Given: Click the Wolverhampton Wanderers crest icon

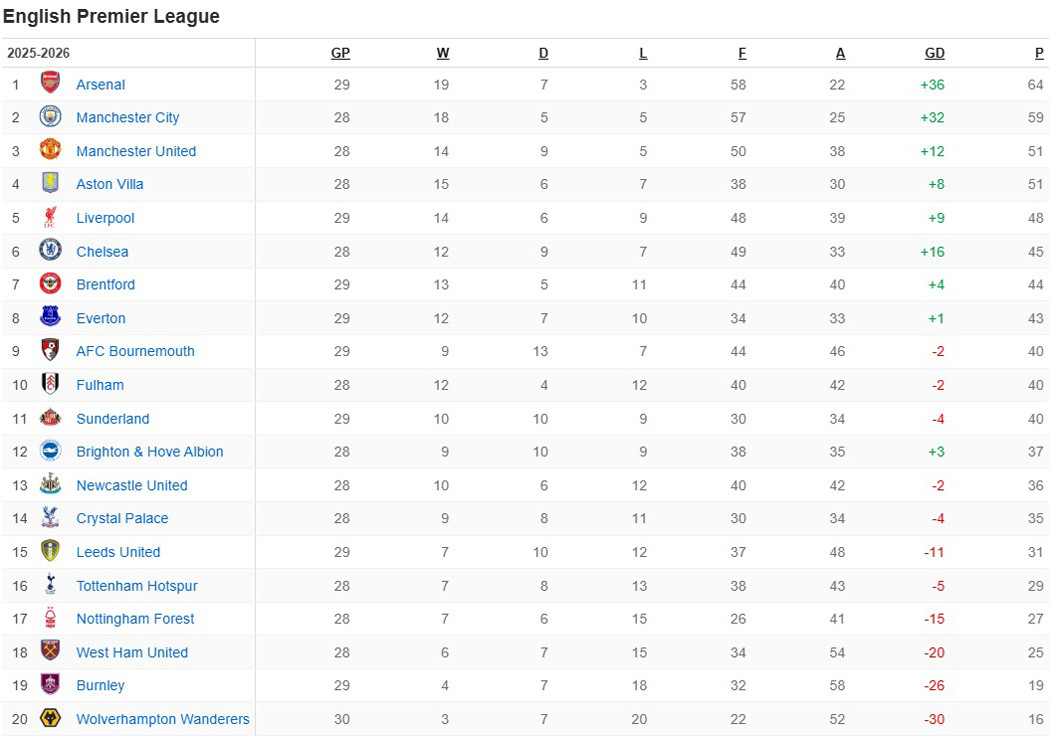Looking at the screenshot, I should (50, 719).
